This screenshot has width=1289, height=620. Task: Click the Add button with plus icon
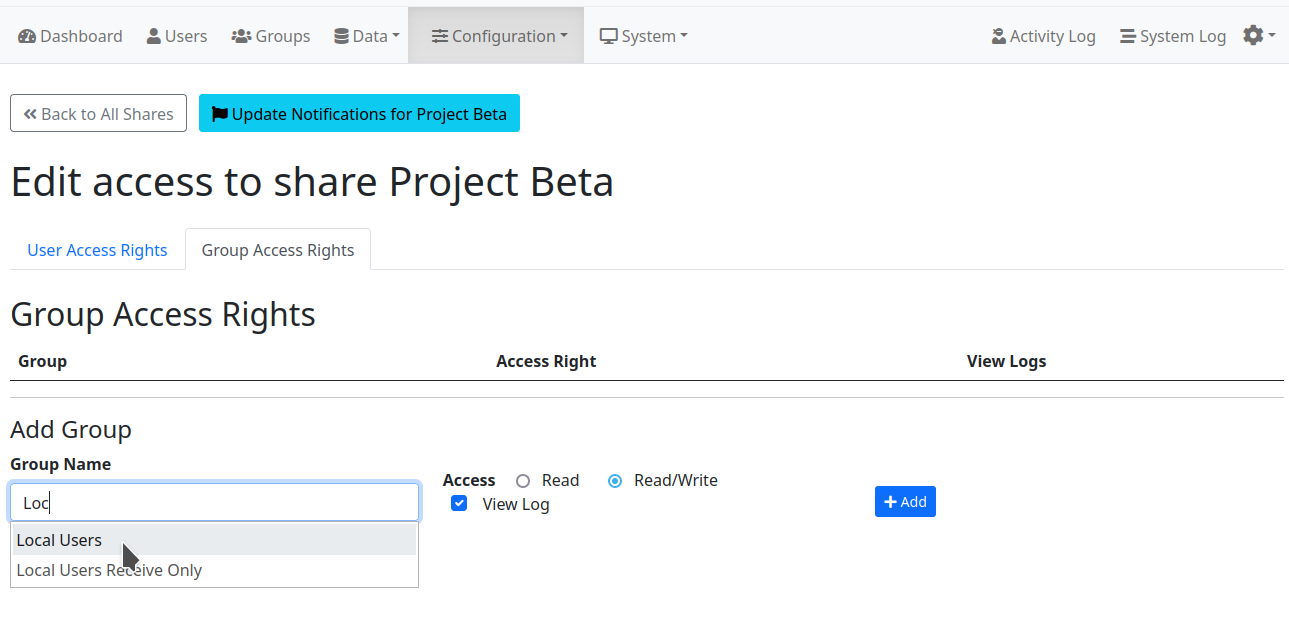(904, 501)
